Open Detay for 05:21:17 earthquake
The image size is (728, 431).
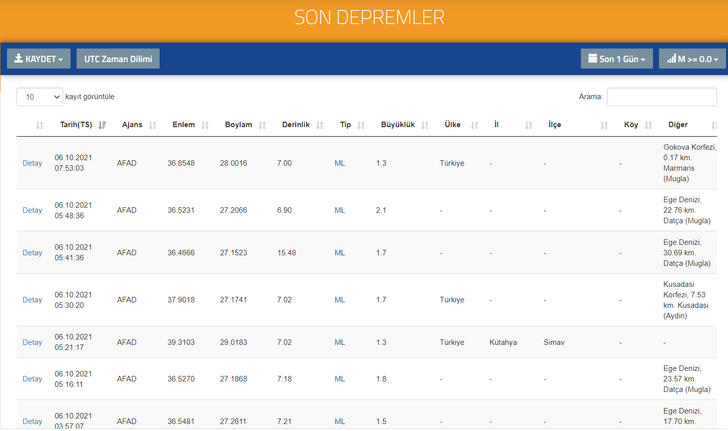pyautogui.click(x=32, y=342)
